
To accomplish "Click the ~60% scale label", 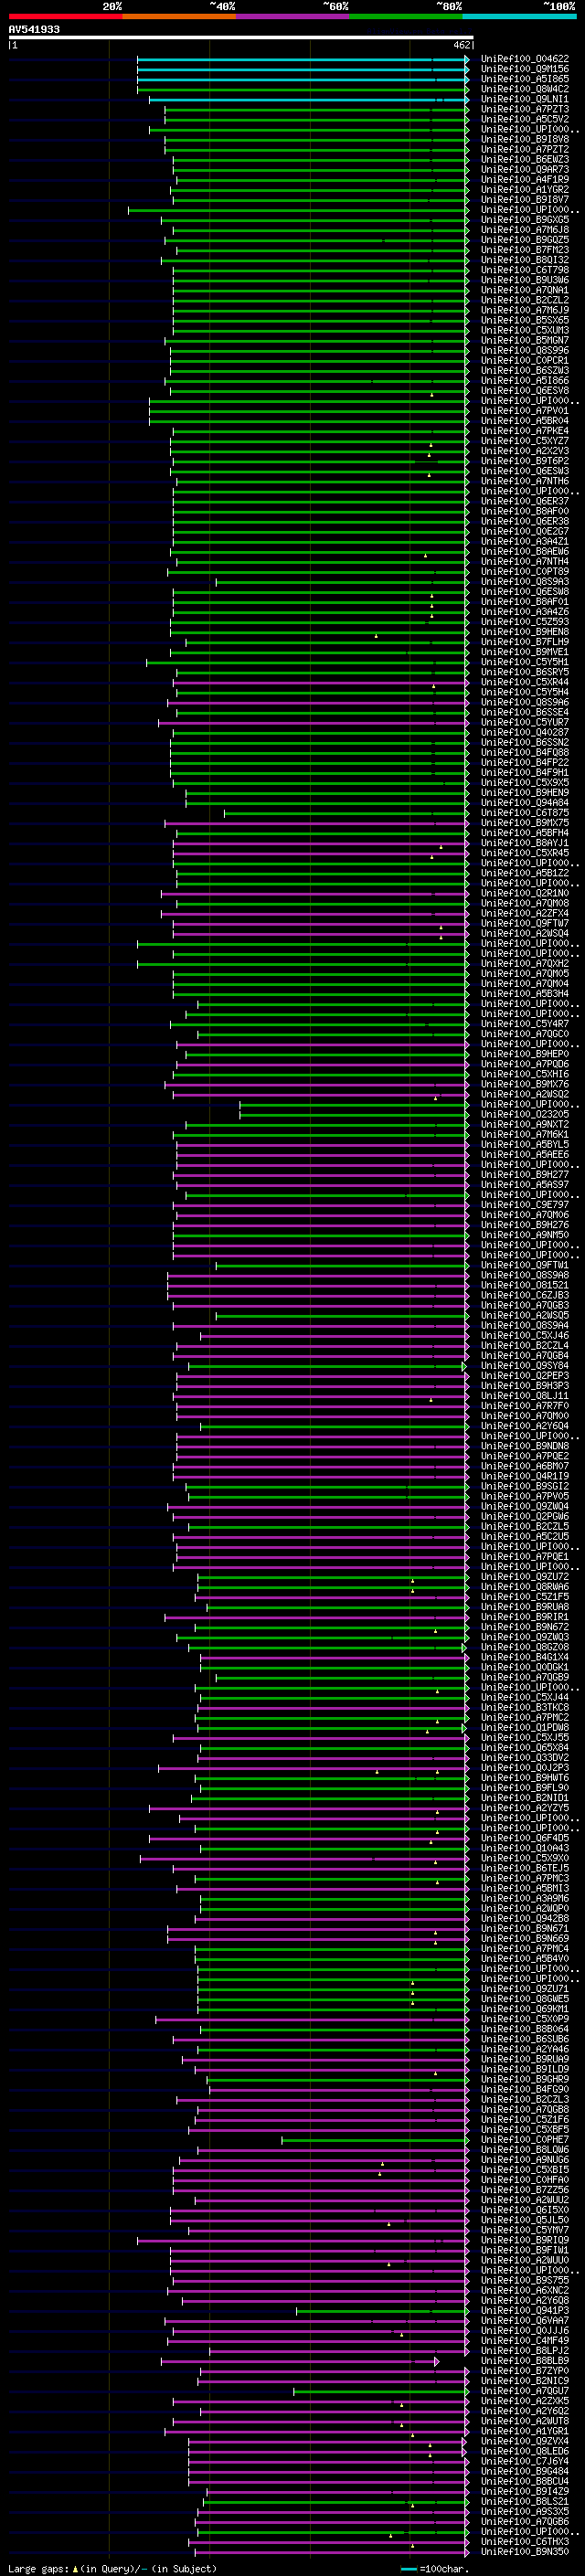I will coord(335,6).
